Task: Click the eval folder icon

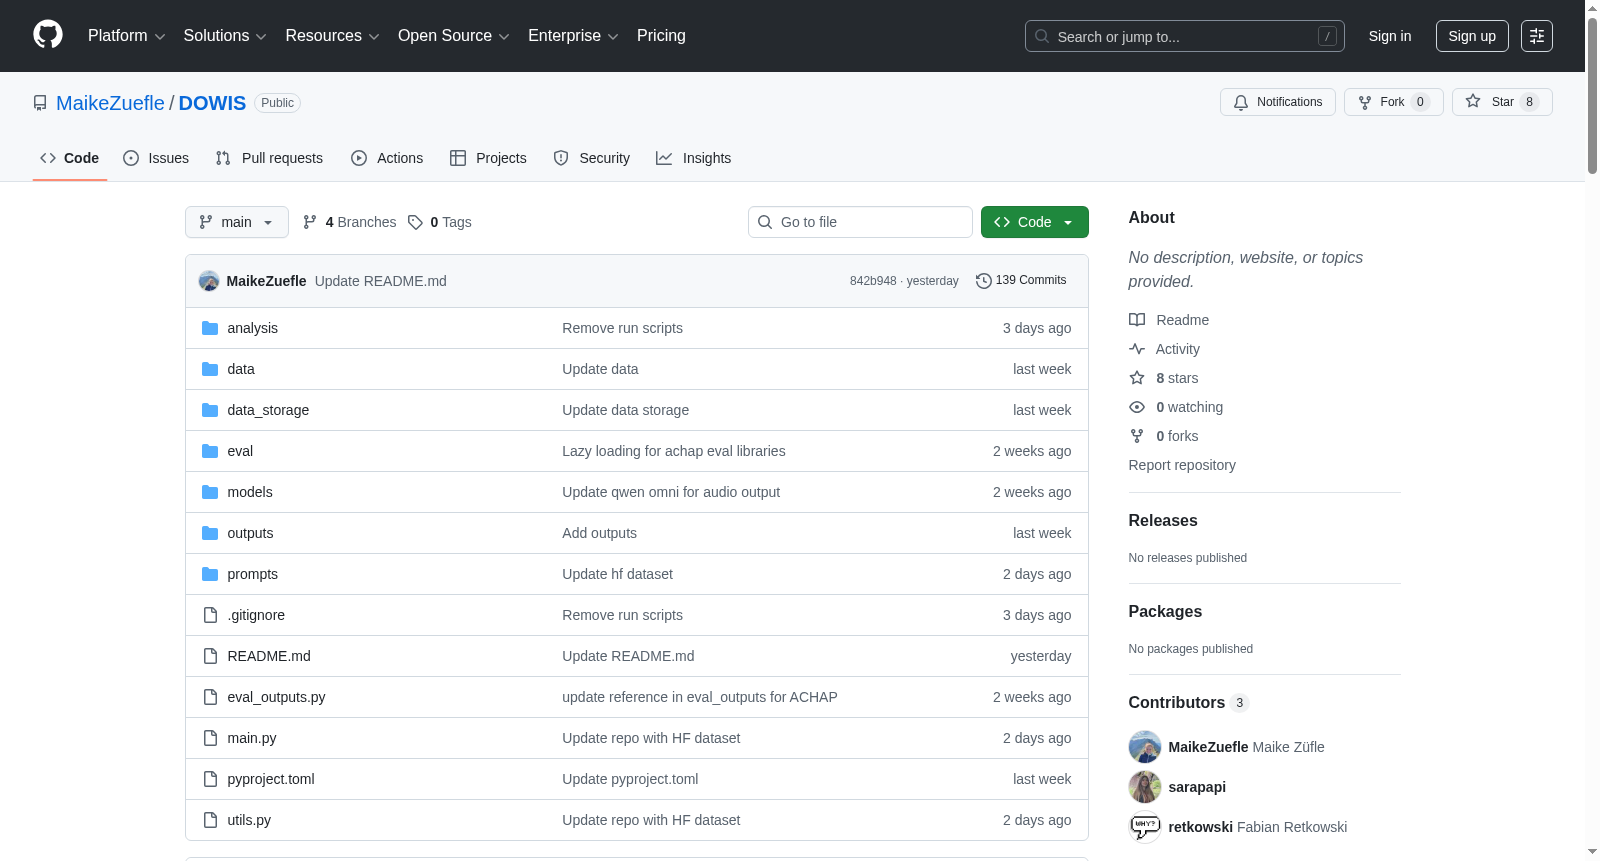Action: click(x=210, y=451)
